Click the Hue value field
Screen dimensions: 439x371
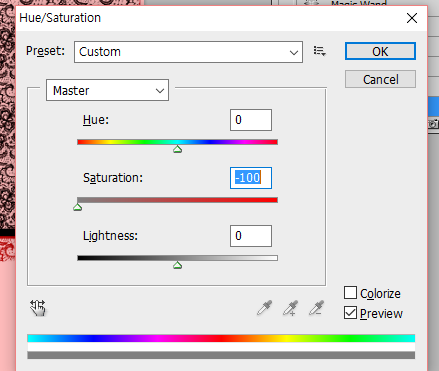coord(251,120)
